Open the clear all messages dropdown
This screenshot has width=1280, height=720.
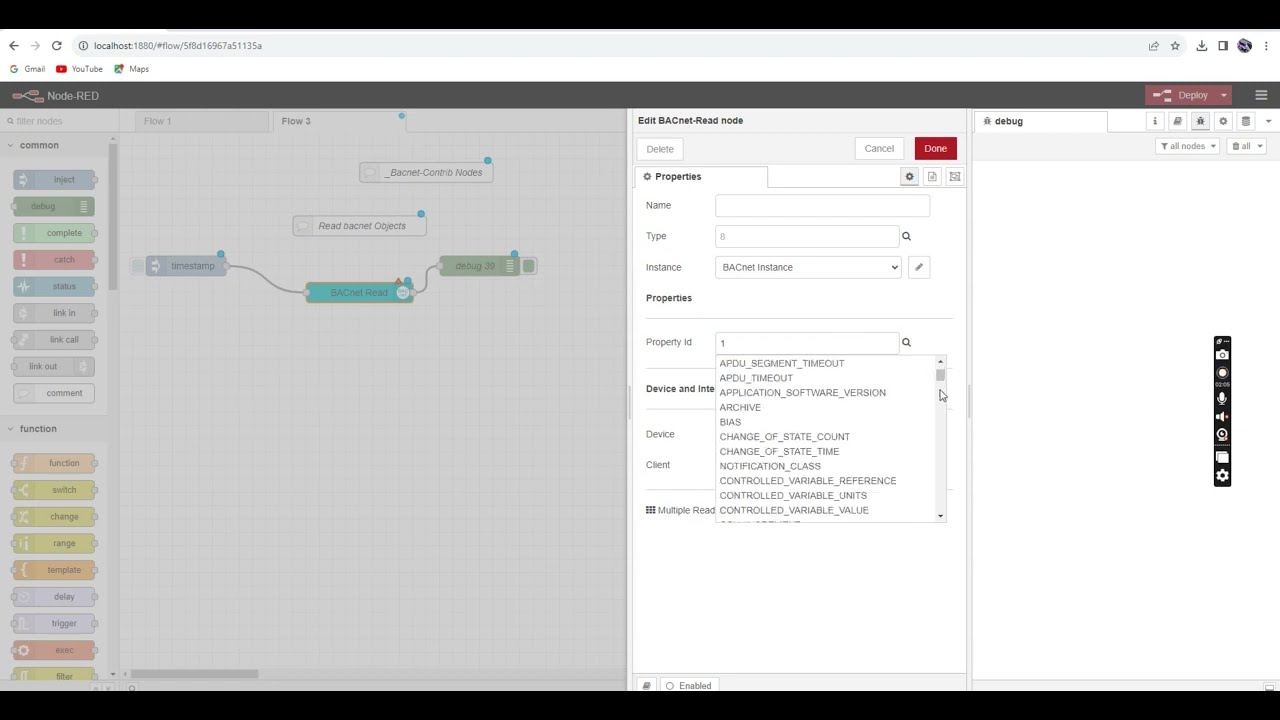[x=1246, y=146]
